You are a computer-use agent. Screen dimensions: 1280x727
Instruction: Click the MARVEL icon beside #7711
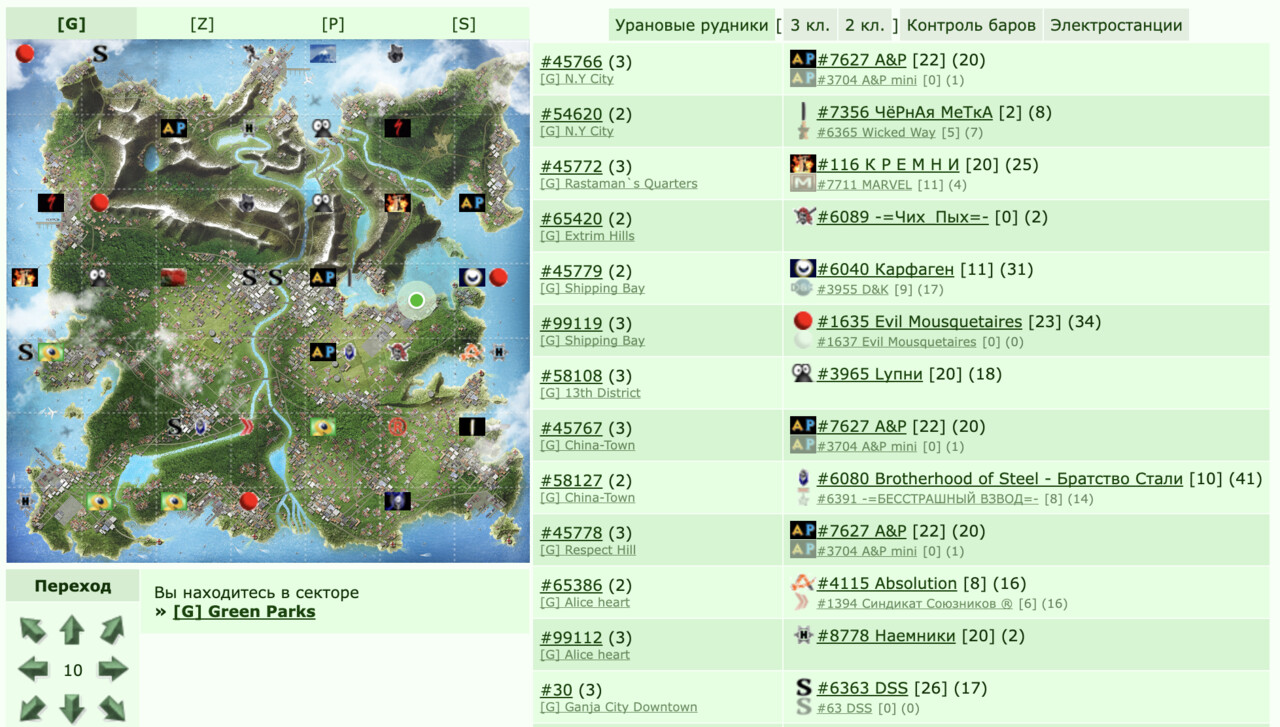[x=802, y=184]
